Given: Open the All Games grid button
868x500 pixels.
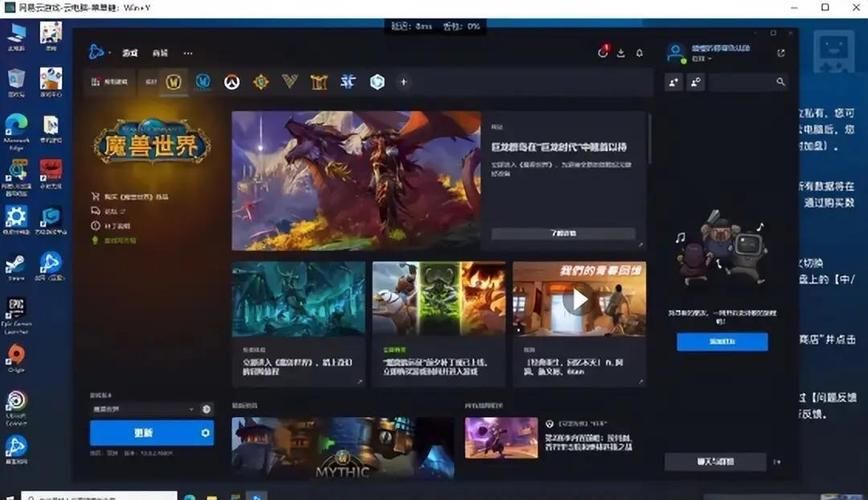Looking at the screenshot, I should pyautogui.click(x=109, y=82).
